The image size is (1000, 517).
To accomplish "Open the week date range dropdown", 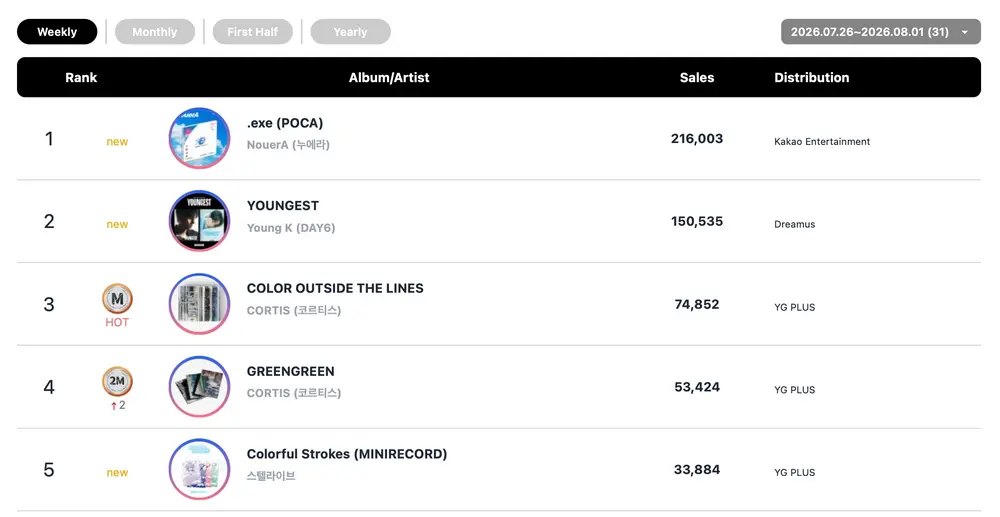I will pyautogui.click(x=881, y=32).
